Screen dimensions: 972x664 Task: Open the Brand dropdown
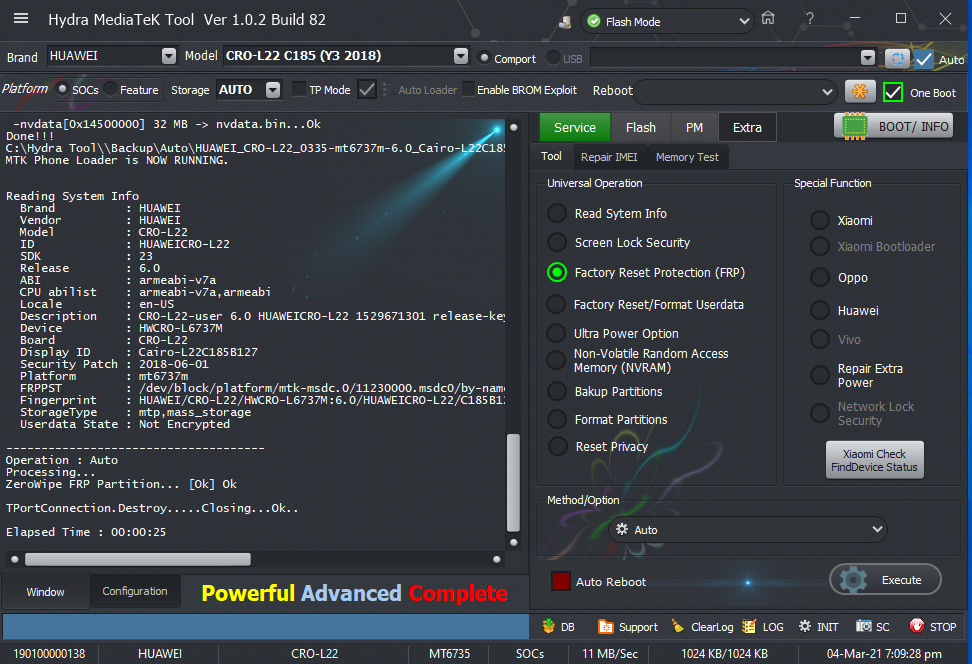(169, 56)
